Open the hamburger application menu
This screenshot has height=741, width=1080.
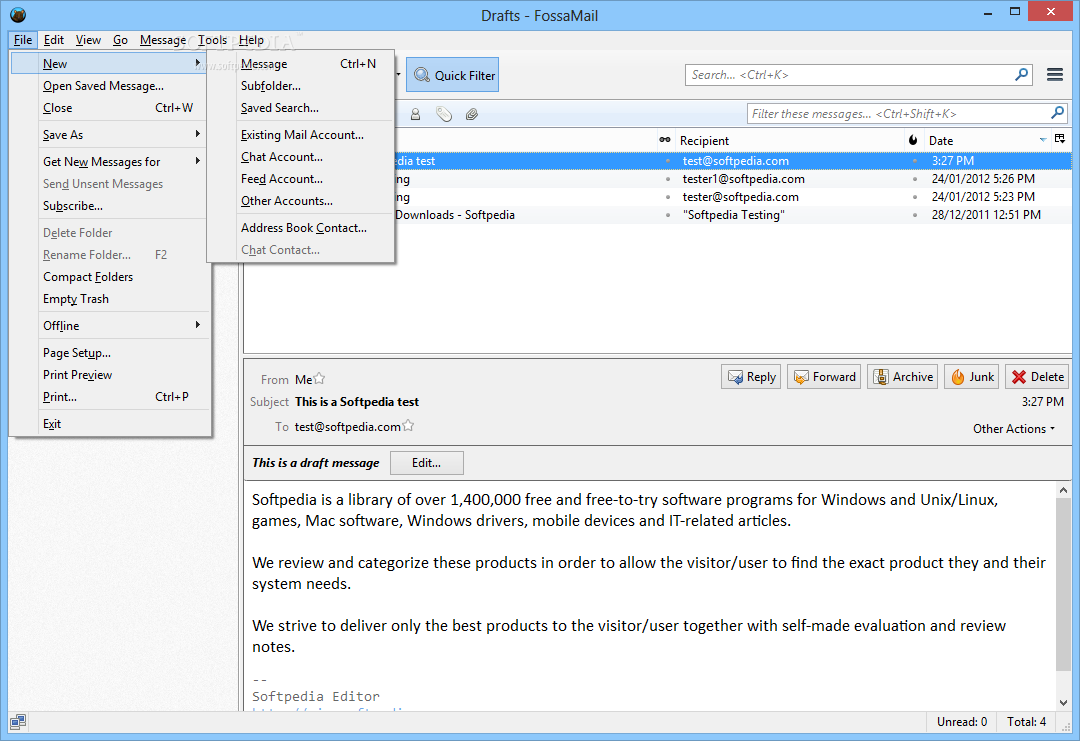[x=1055, y=74]
